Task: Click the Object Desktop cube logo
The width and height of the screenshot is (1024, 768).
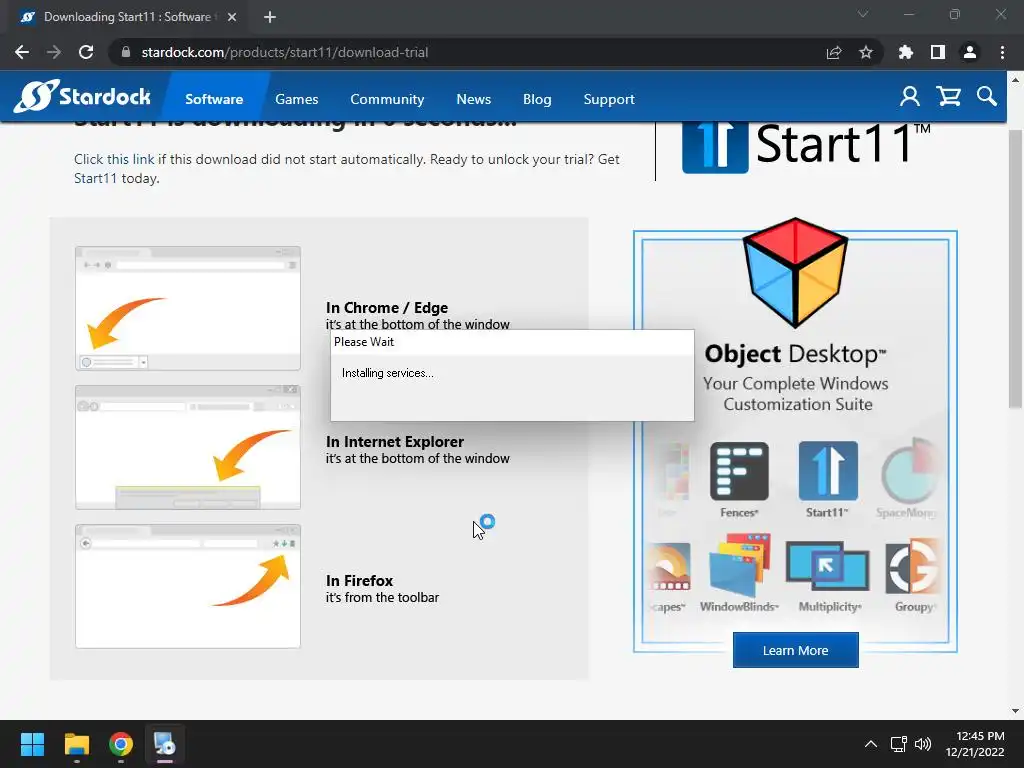Action: point(795,272)
